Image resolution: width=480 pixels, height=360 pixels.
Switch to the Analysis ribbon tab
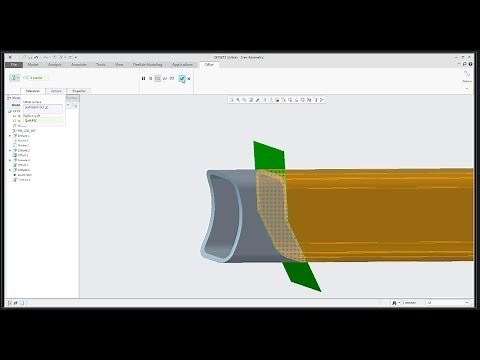55,65
